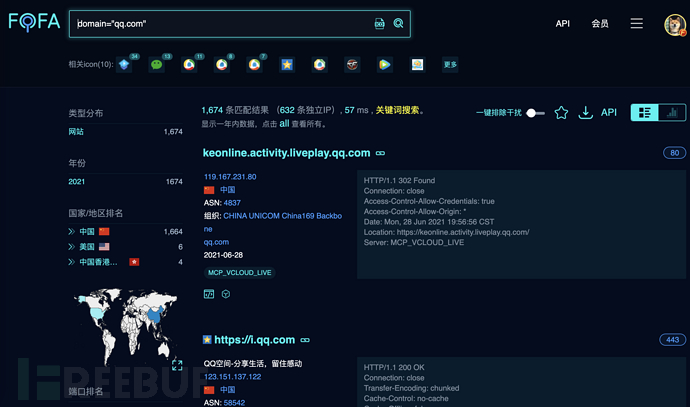Download results with the download icon
Screen dimensions: 690x407
click(585, 113)
